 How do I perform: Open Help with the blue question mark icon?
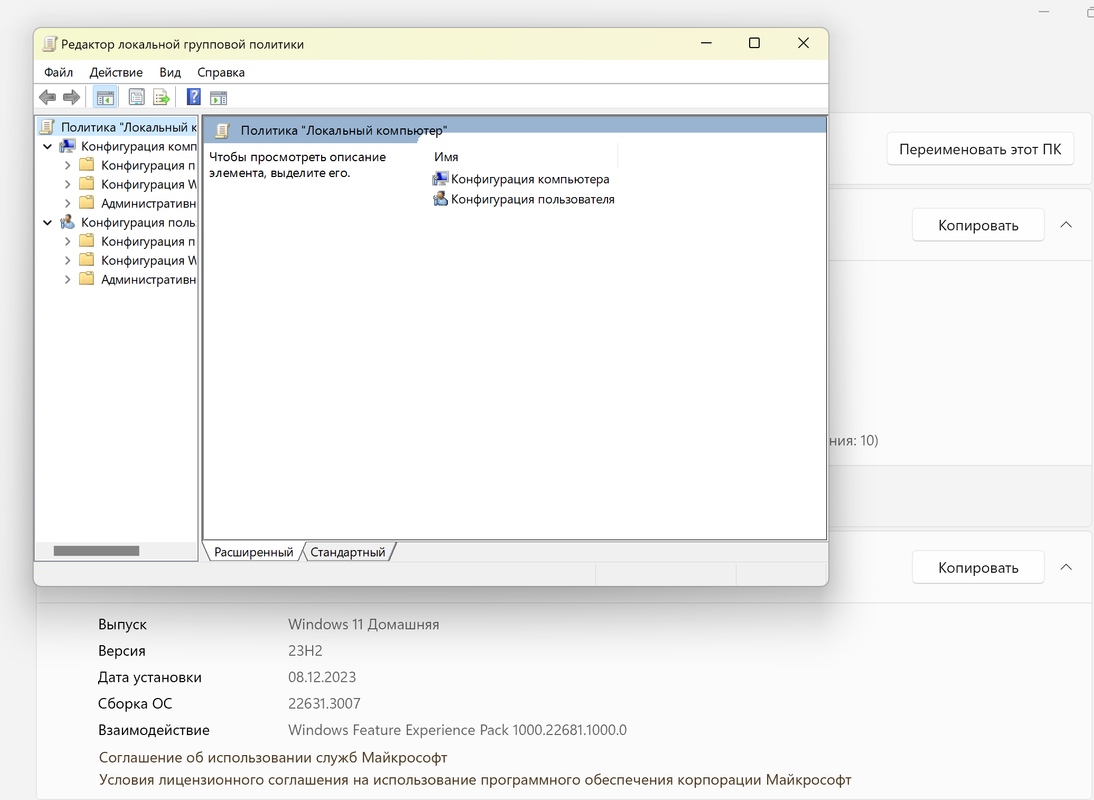pyautogui.click(x=193, y=98)
